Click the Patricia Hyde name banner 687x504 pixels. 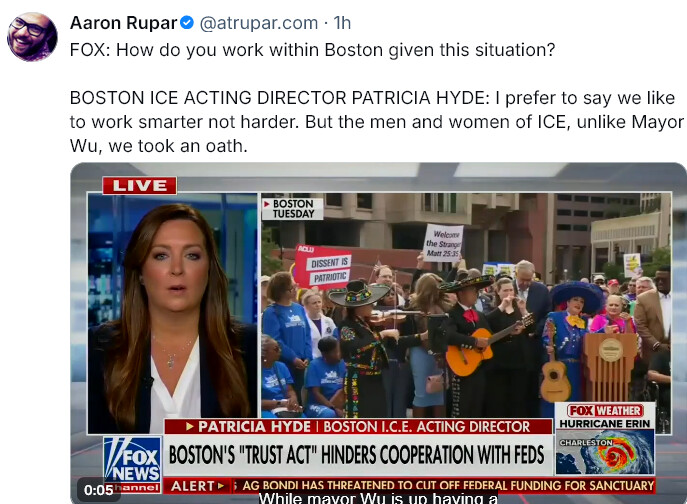click(x=358, y=426)
